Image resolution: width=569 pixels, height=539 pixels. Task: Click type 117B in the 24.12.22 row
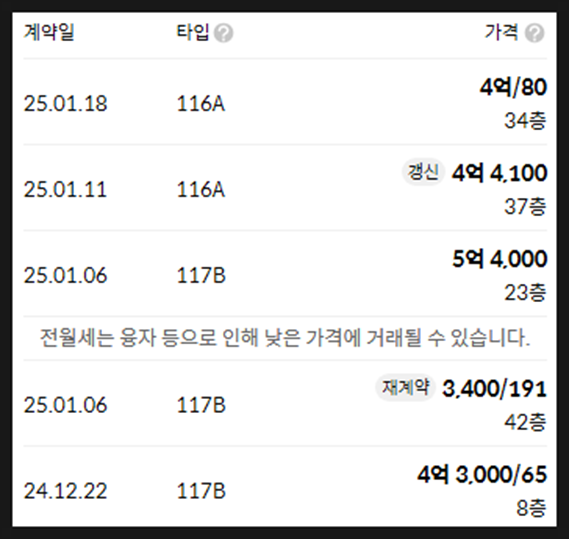(201, 491)
